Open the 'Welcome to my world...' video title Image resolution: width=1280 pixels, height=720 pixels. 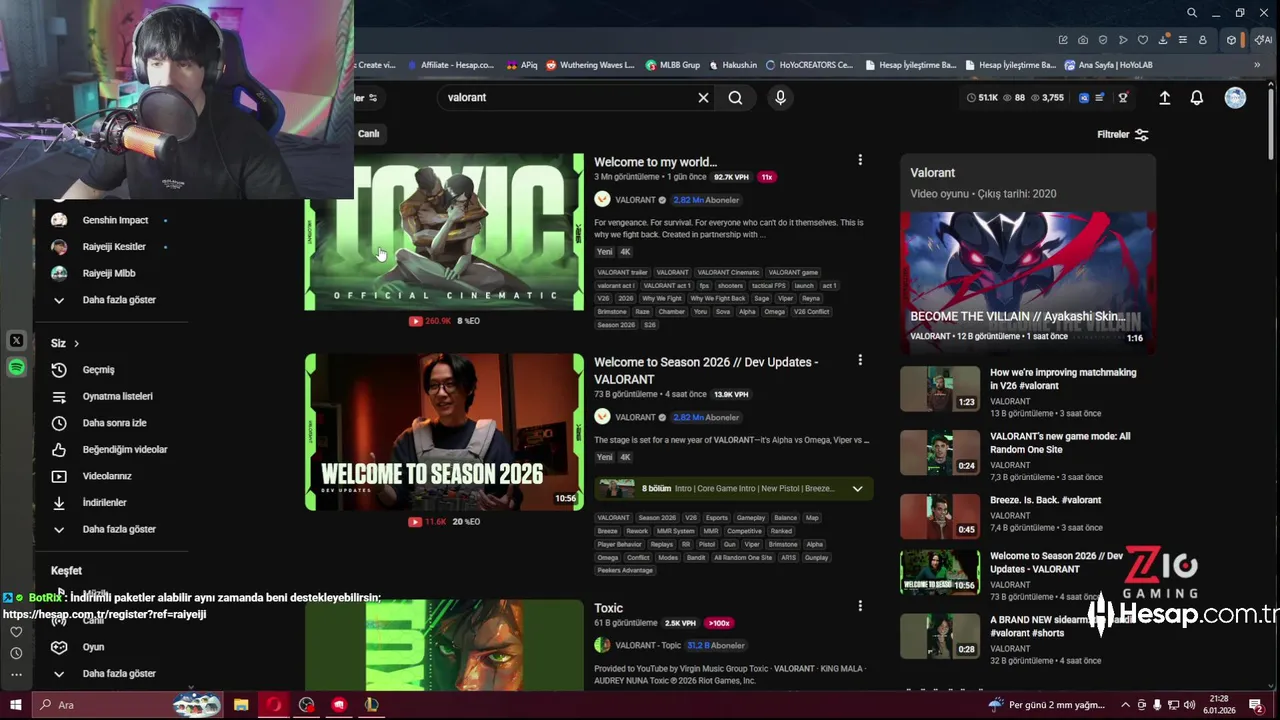[x=655, y=162]
